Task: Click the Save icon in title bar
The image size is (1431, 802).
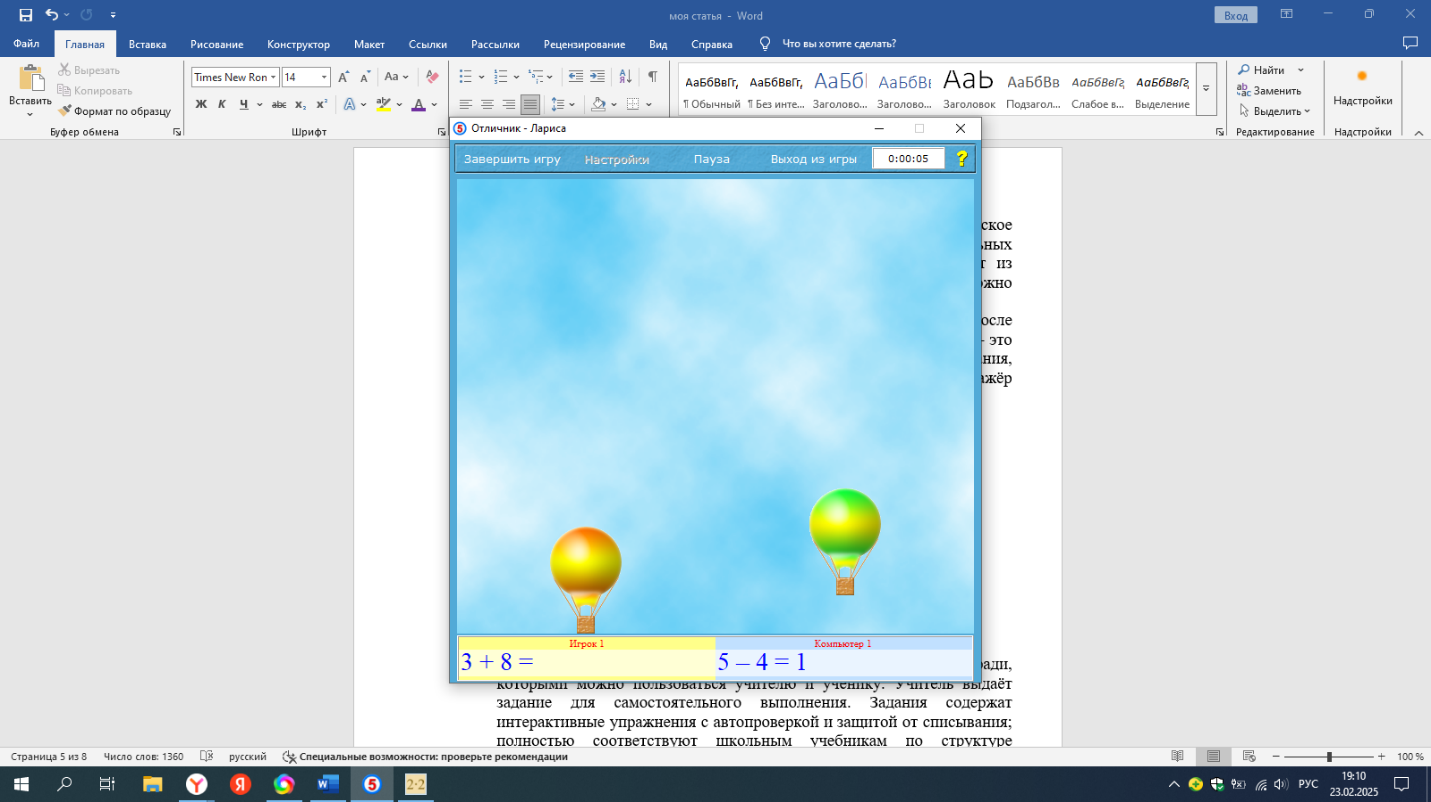Action: click(x=25, y=15)
